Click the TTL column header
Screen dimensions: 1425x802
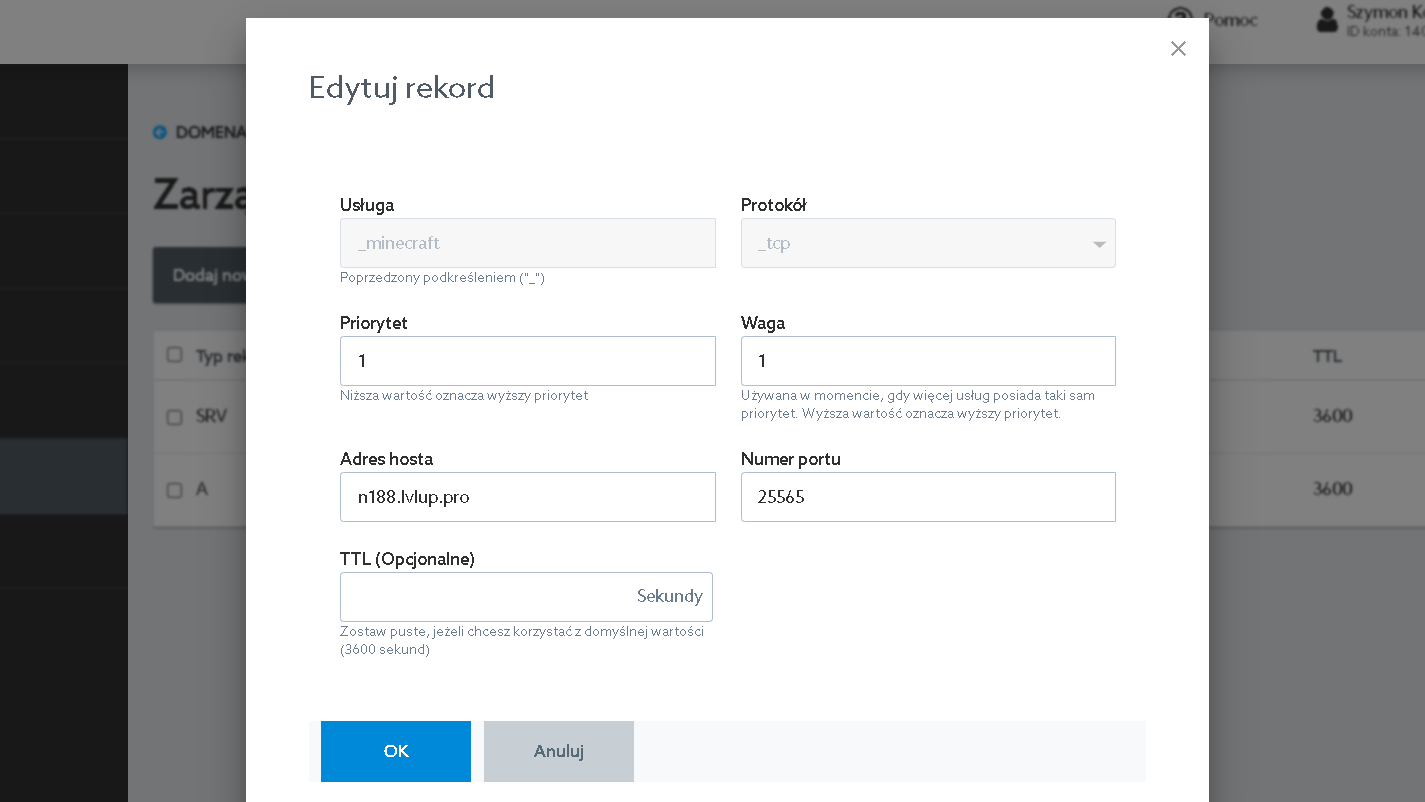(1327, 356)
